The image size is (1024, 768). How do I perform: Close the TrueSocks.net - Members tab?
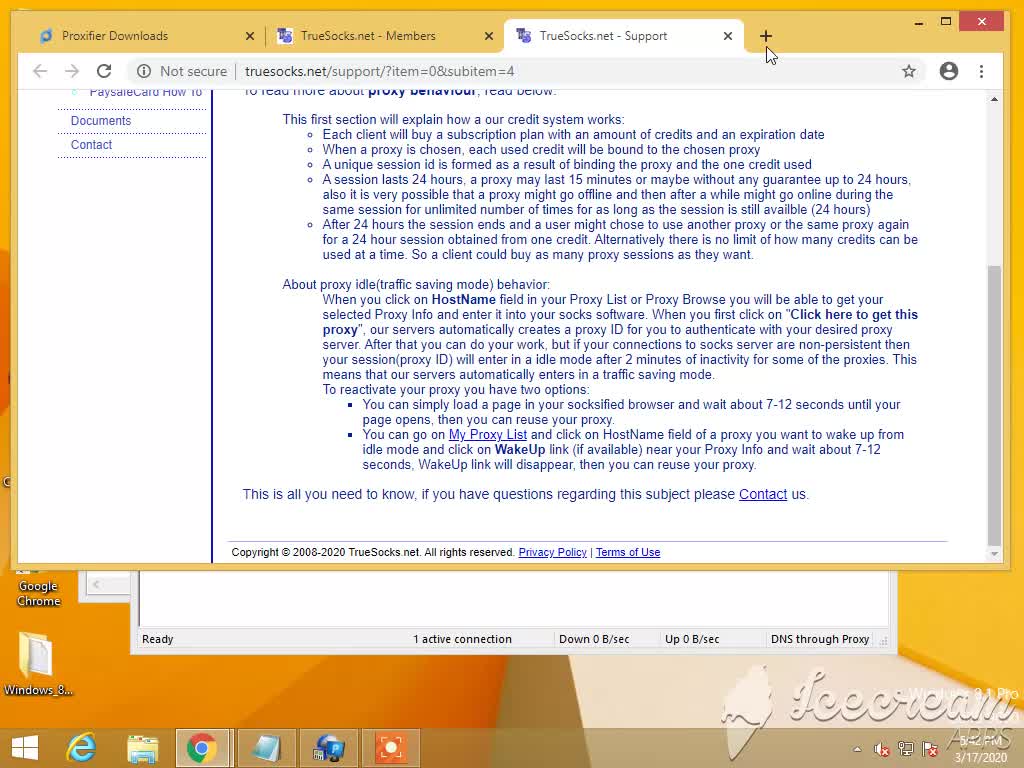488,37
